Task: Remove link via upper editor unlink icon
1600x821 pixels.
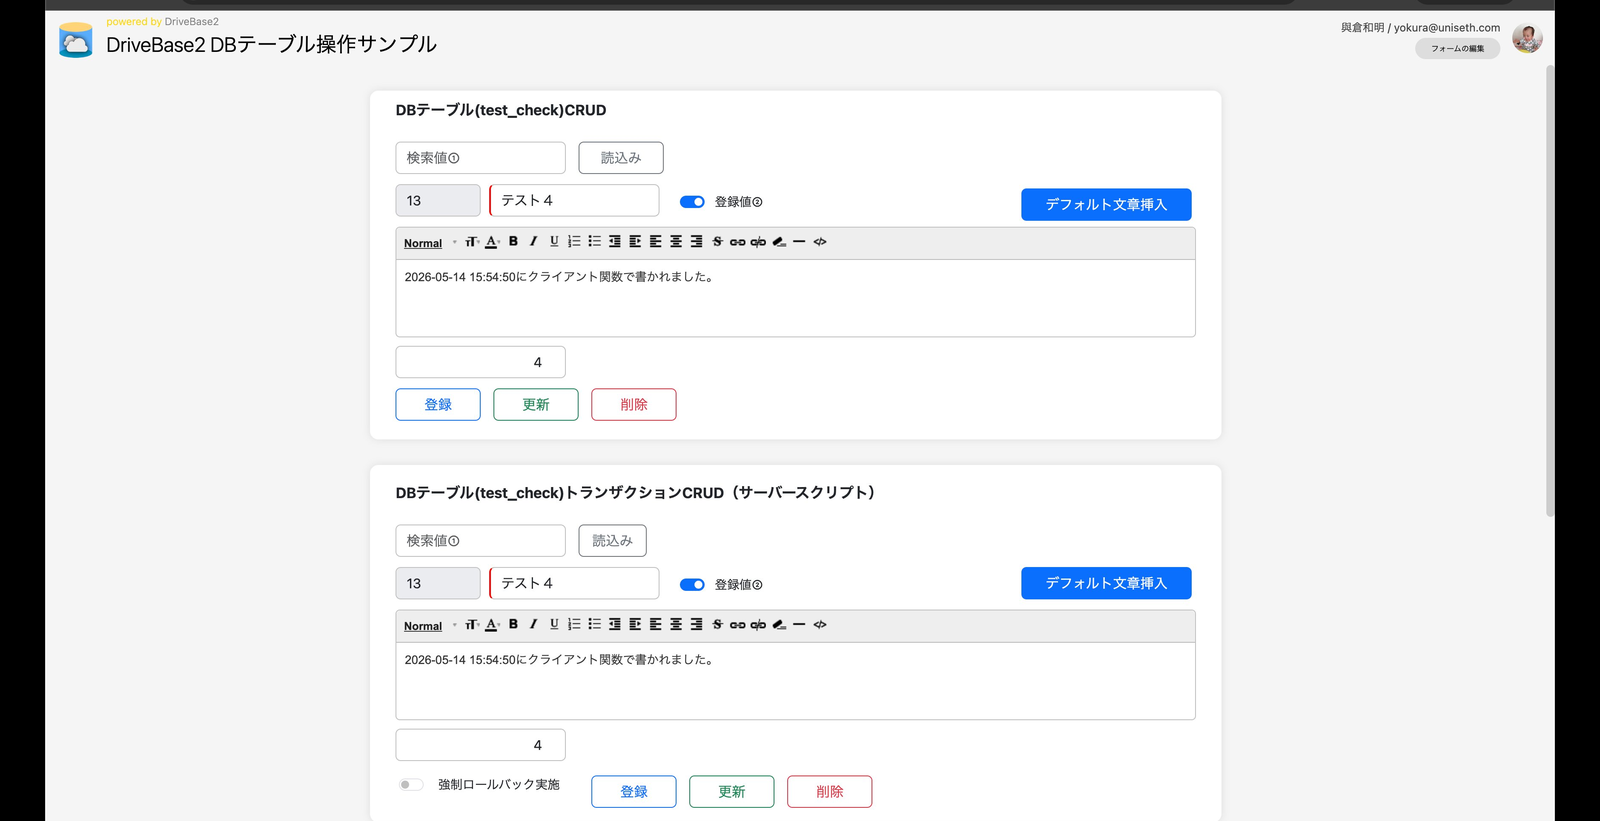Action: point(758,241)
